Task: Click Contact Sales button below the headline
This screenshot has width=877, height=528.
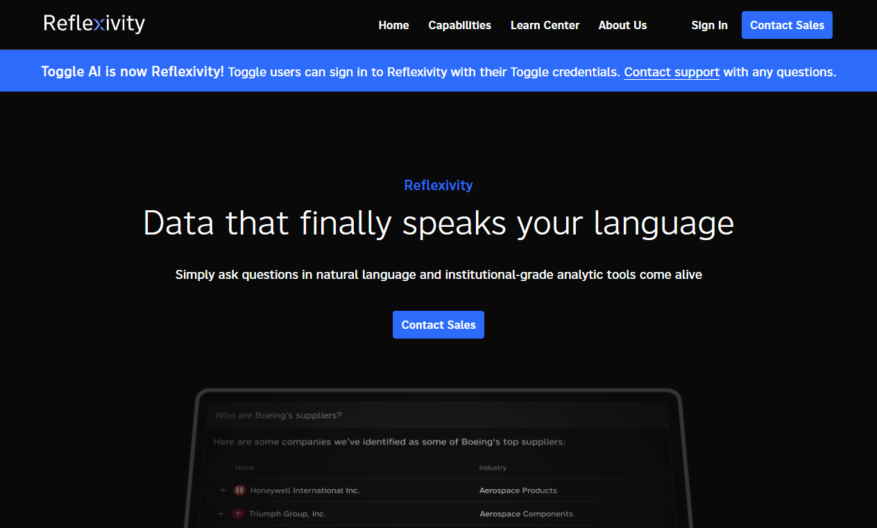Action: 438,325
